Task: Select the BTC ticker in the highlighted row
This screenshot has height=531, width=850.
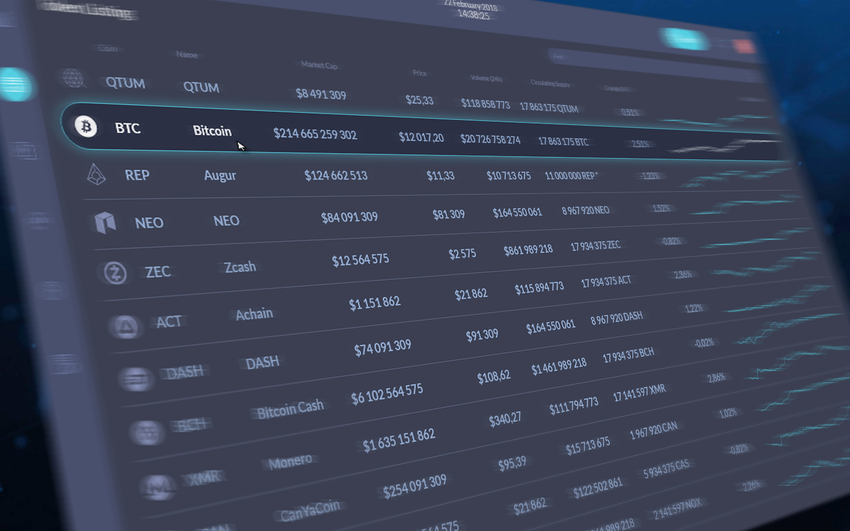Action: point(127,128)
